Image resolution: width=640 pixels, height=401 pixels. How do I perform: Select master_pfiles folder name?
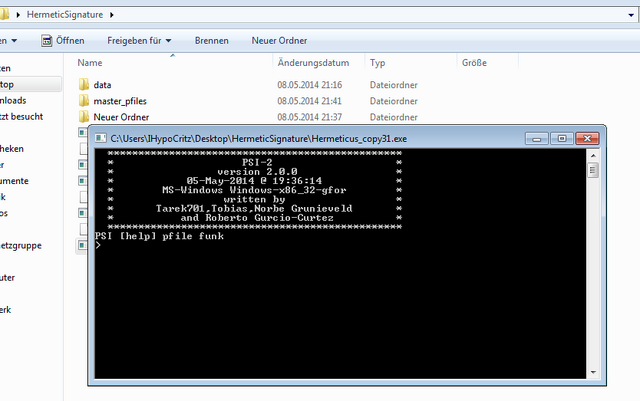pos(120,101)
